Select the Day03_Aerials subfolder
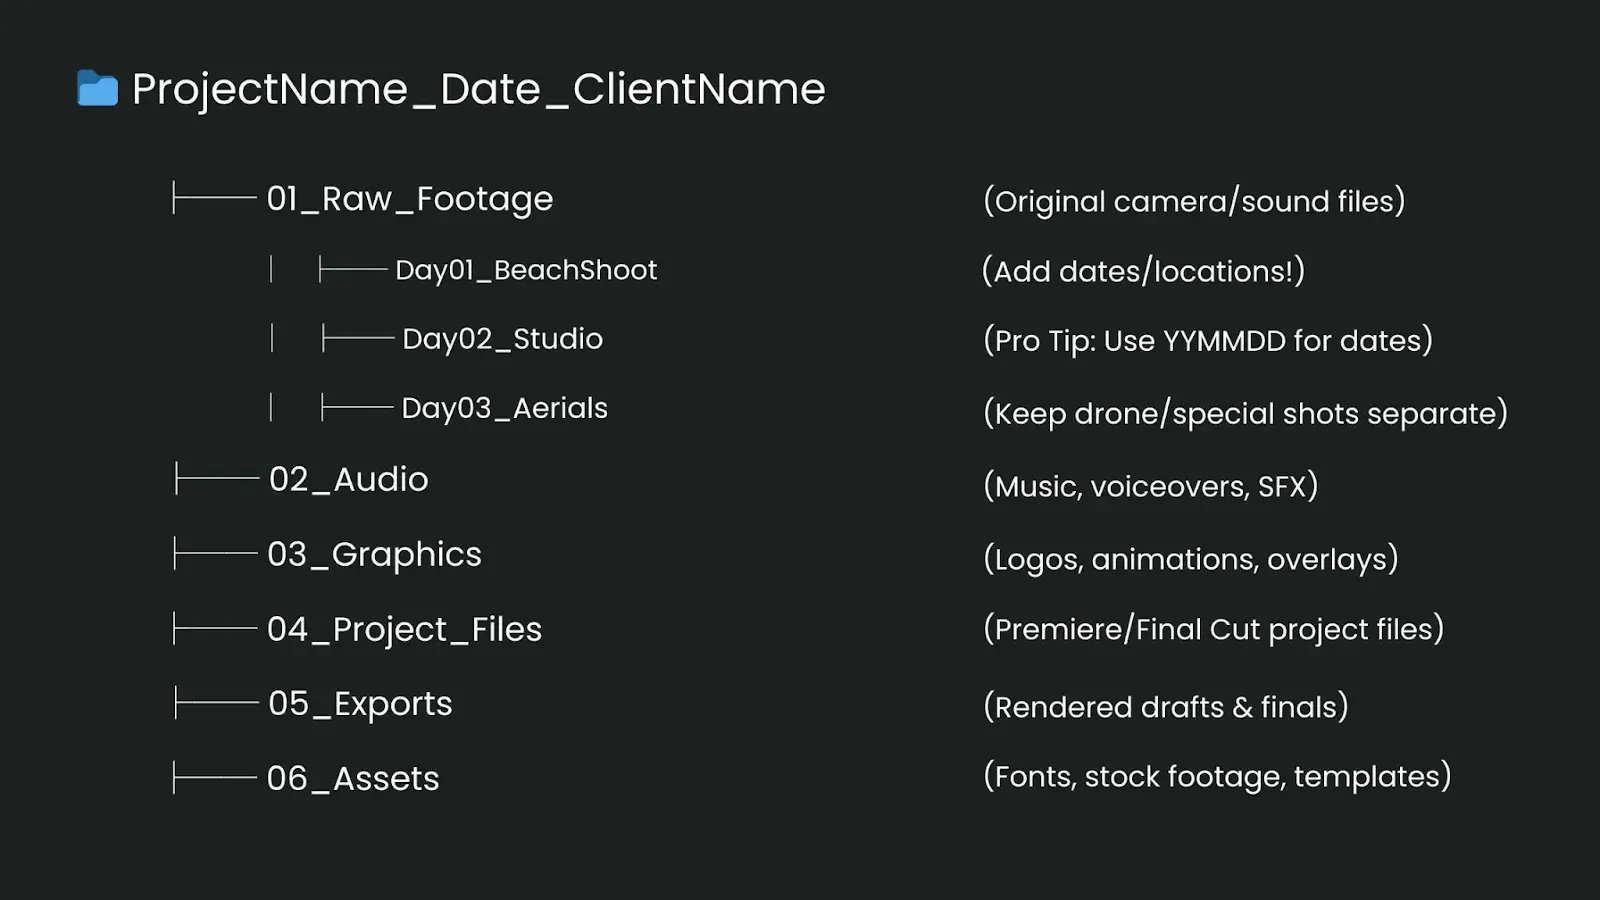The image size is (1600, 900). (504, 408)
